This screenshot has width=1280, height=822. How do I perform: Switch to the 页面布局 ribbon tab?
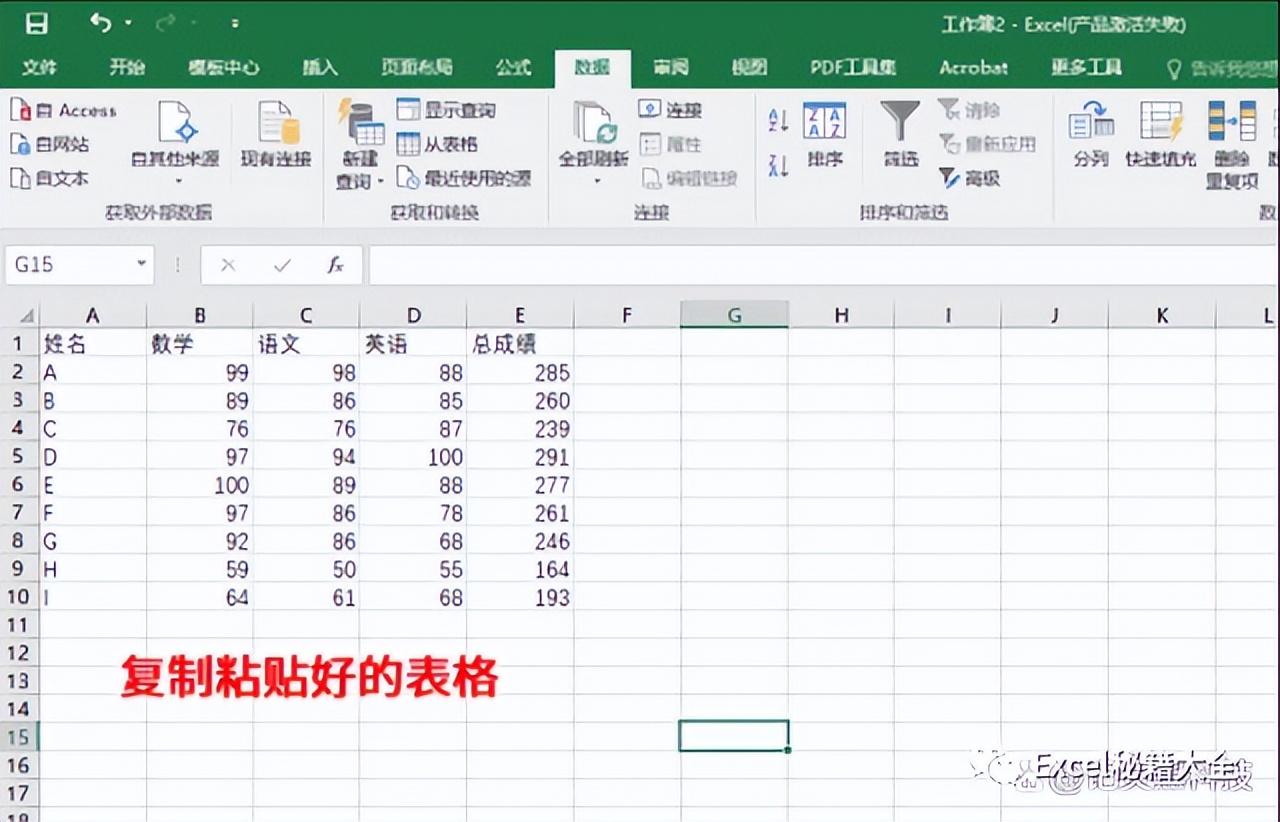tap(416, 67)
